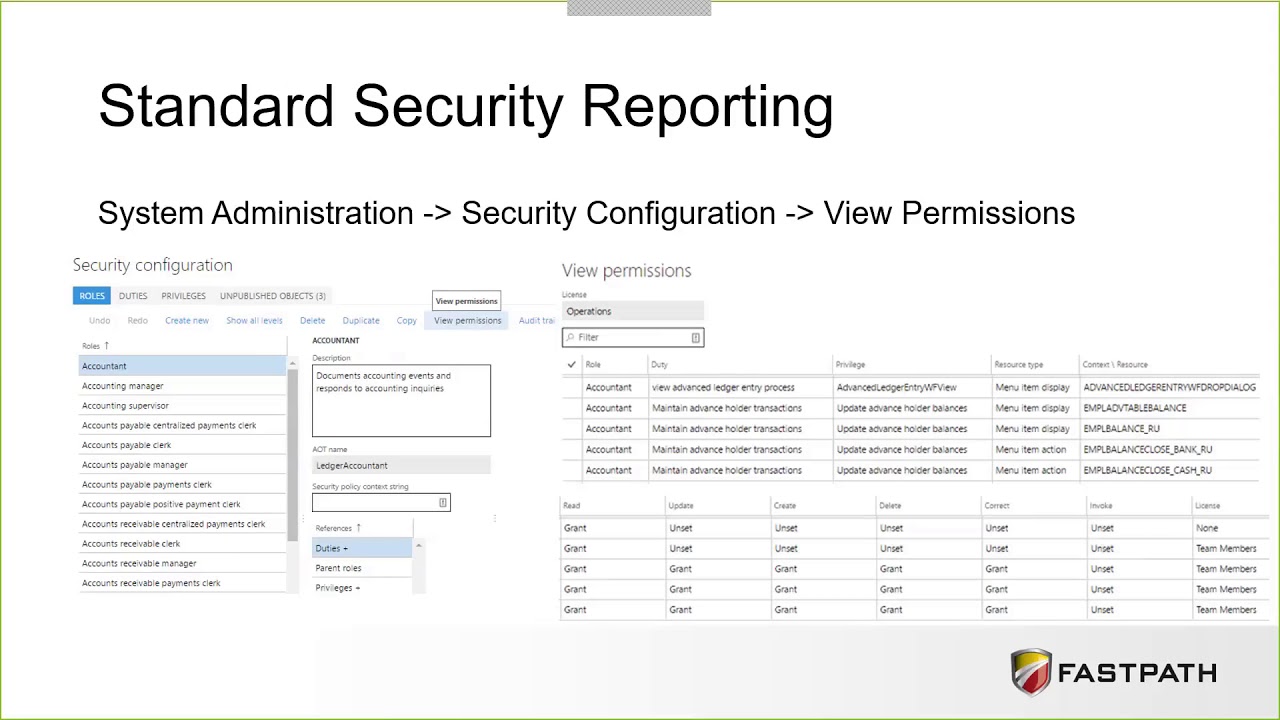Click the magnifier icon in Filter box
The width and height of the screenshot is (1280, 720).
click(571, 338)
